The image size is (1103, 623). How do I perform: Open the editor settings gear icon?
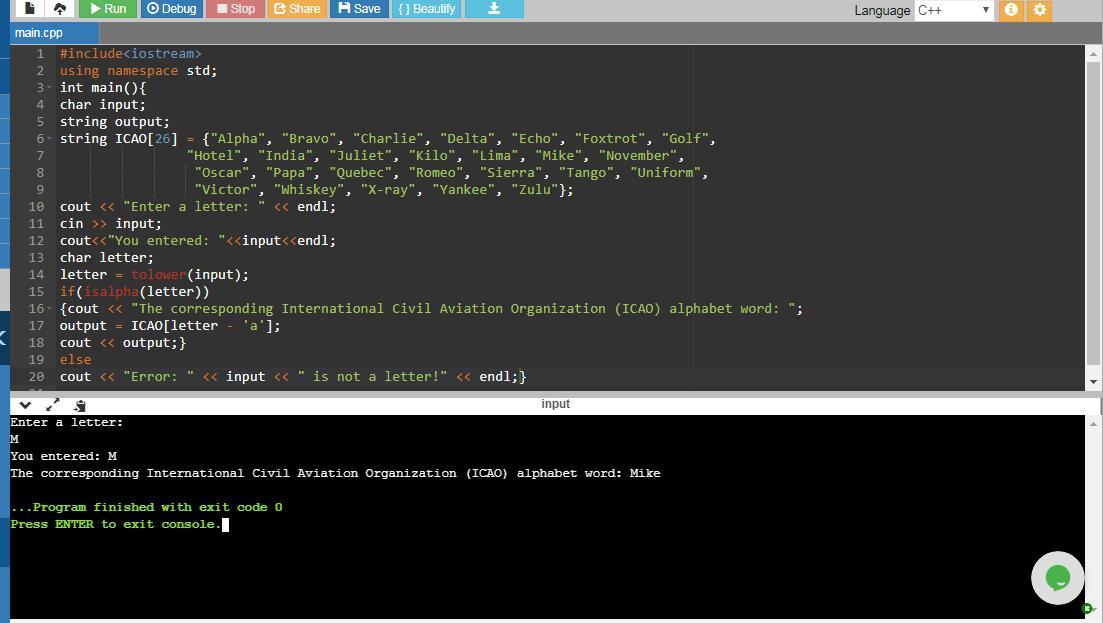tap(1040, 10)
